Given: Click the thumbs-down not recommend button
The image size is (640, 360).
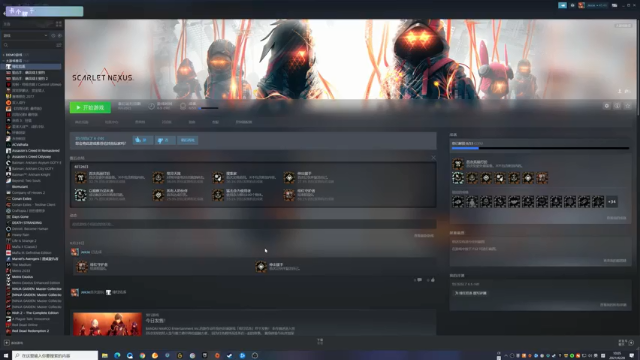Looking at the screenshot, I should 164,140.
